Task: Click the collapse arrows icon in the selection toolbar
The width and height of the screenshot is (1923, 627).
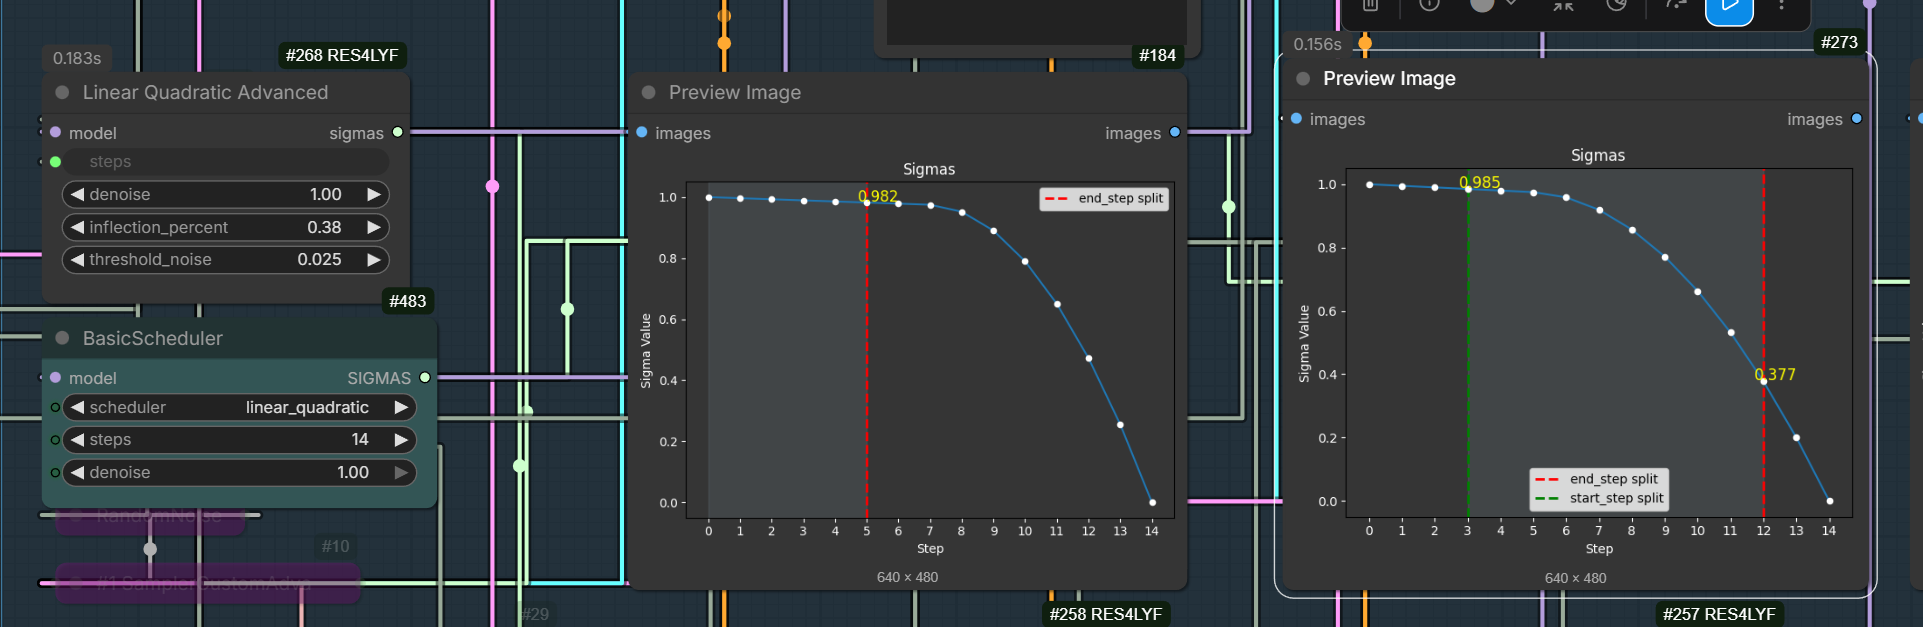Action: pyautogui.click(x=1563, y=5)
